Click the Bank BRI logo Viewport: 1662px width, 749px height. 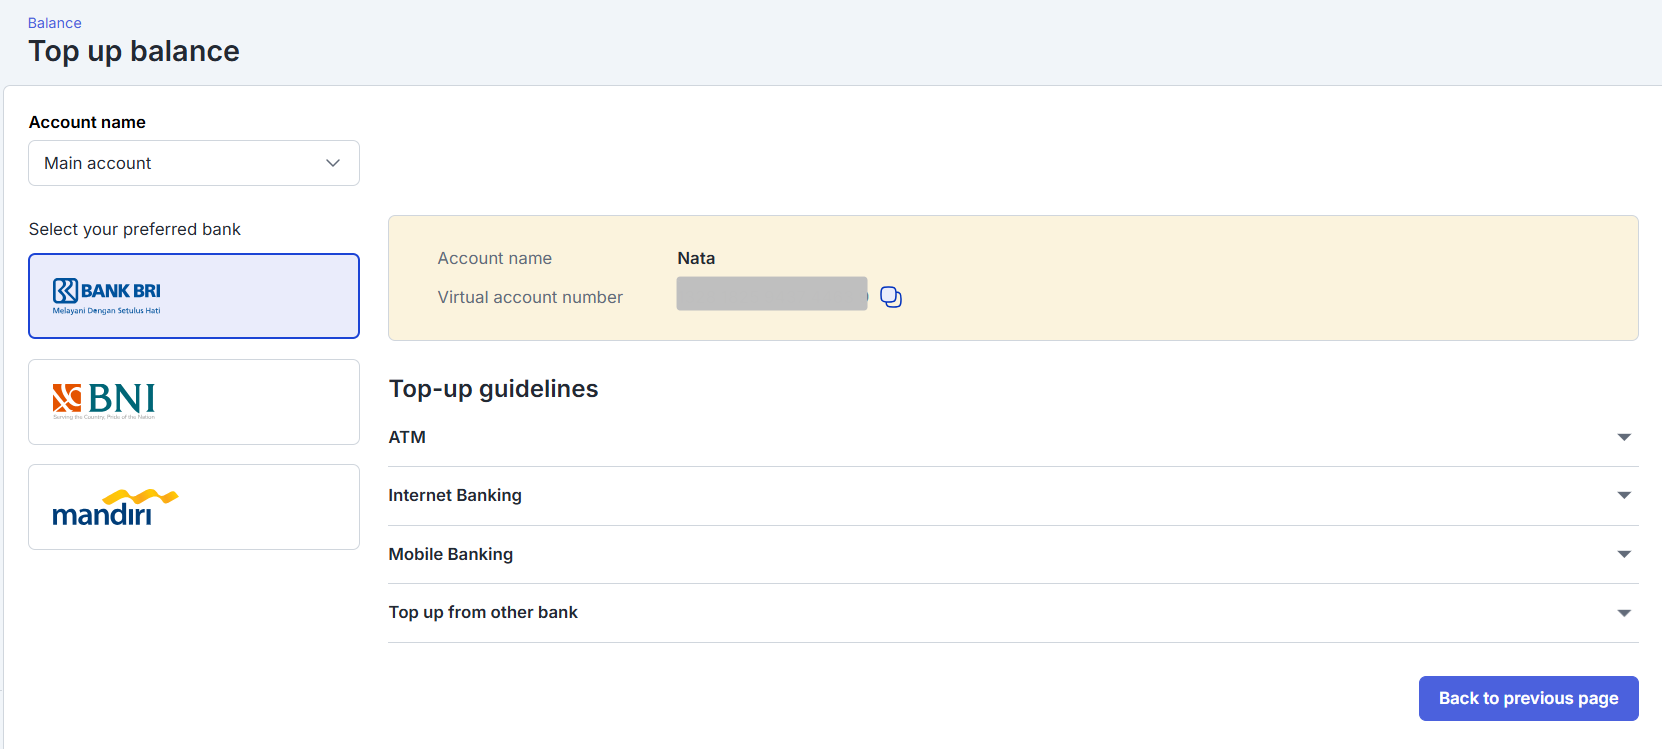coord(107,296)
